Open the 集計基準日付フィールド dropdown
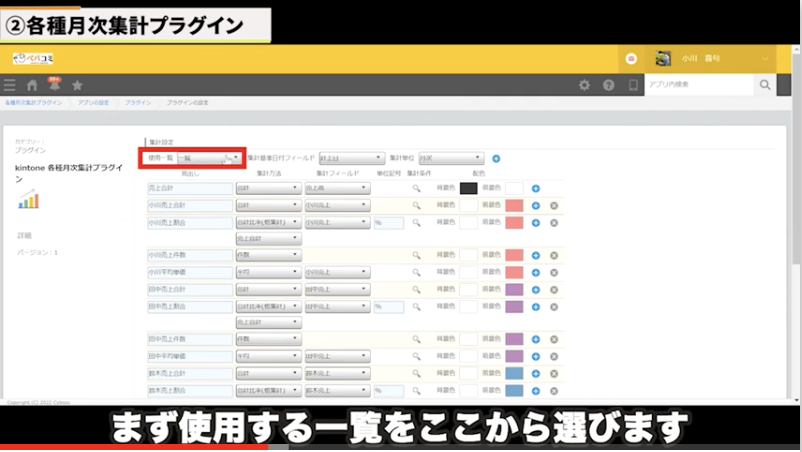This screenshot has width=802, height=452. [351, 158]
